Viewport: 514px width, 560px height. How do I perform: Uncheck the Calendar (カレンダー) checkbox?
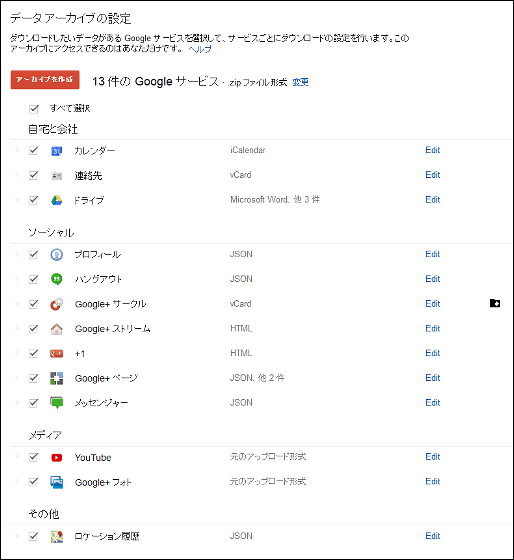34,150
